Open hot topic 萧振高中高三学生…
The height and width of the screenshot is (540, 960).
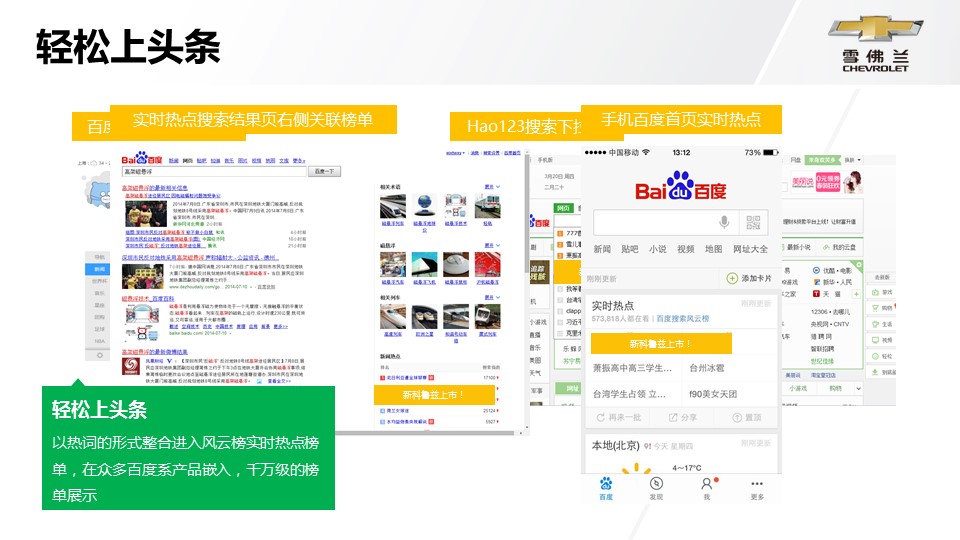[x=632, y=368]
